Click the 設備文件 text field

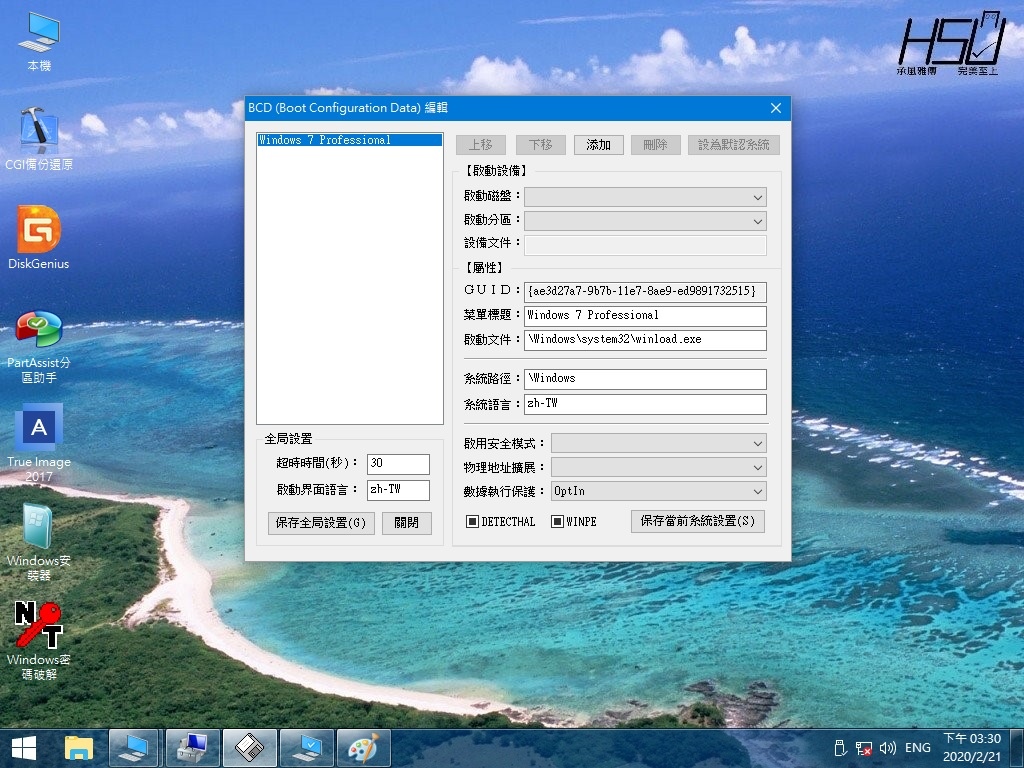point(645,245)
